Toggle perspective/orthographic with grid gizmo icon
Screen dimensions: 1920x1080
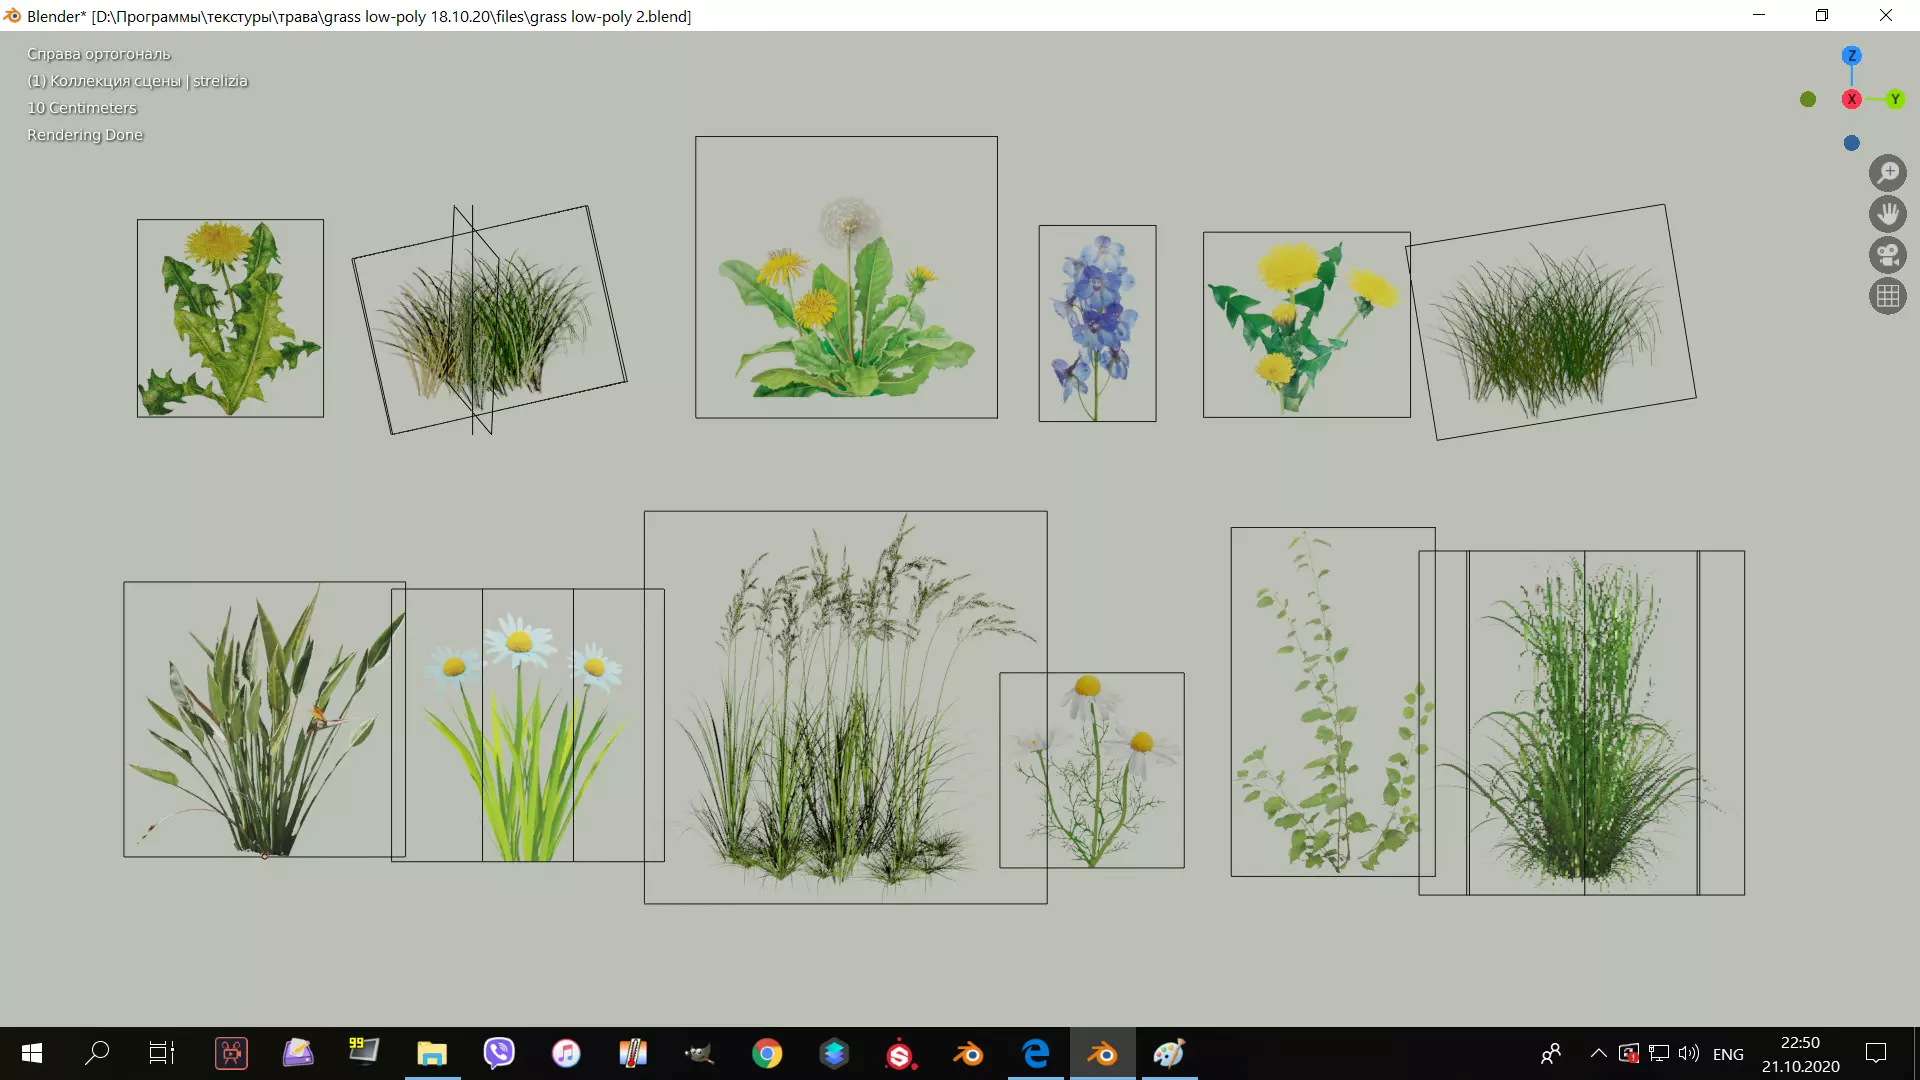(x=1887, y=296)
